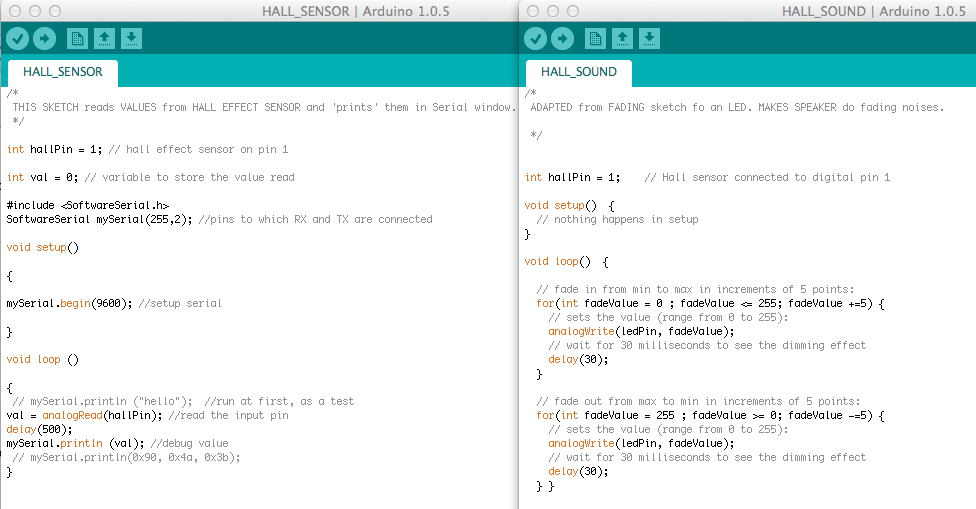Click '// nothing happens in setup' comment

coord(617,220)
